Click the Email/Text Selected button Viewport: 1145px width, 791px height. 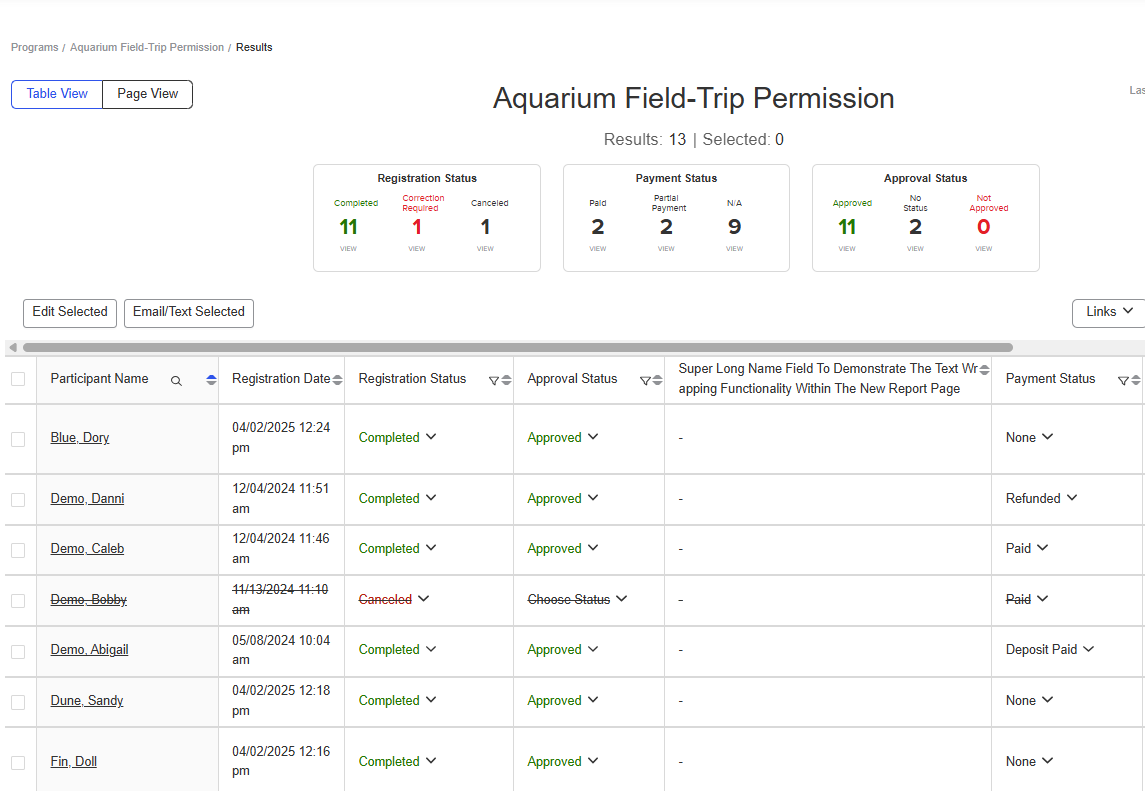188,313
